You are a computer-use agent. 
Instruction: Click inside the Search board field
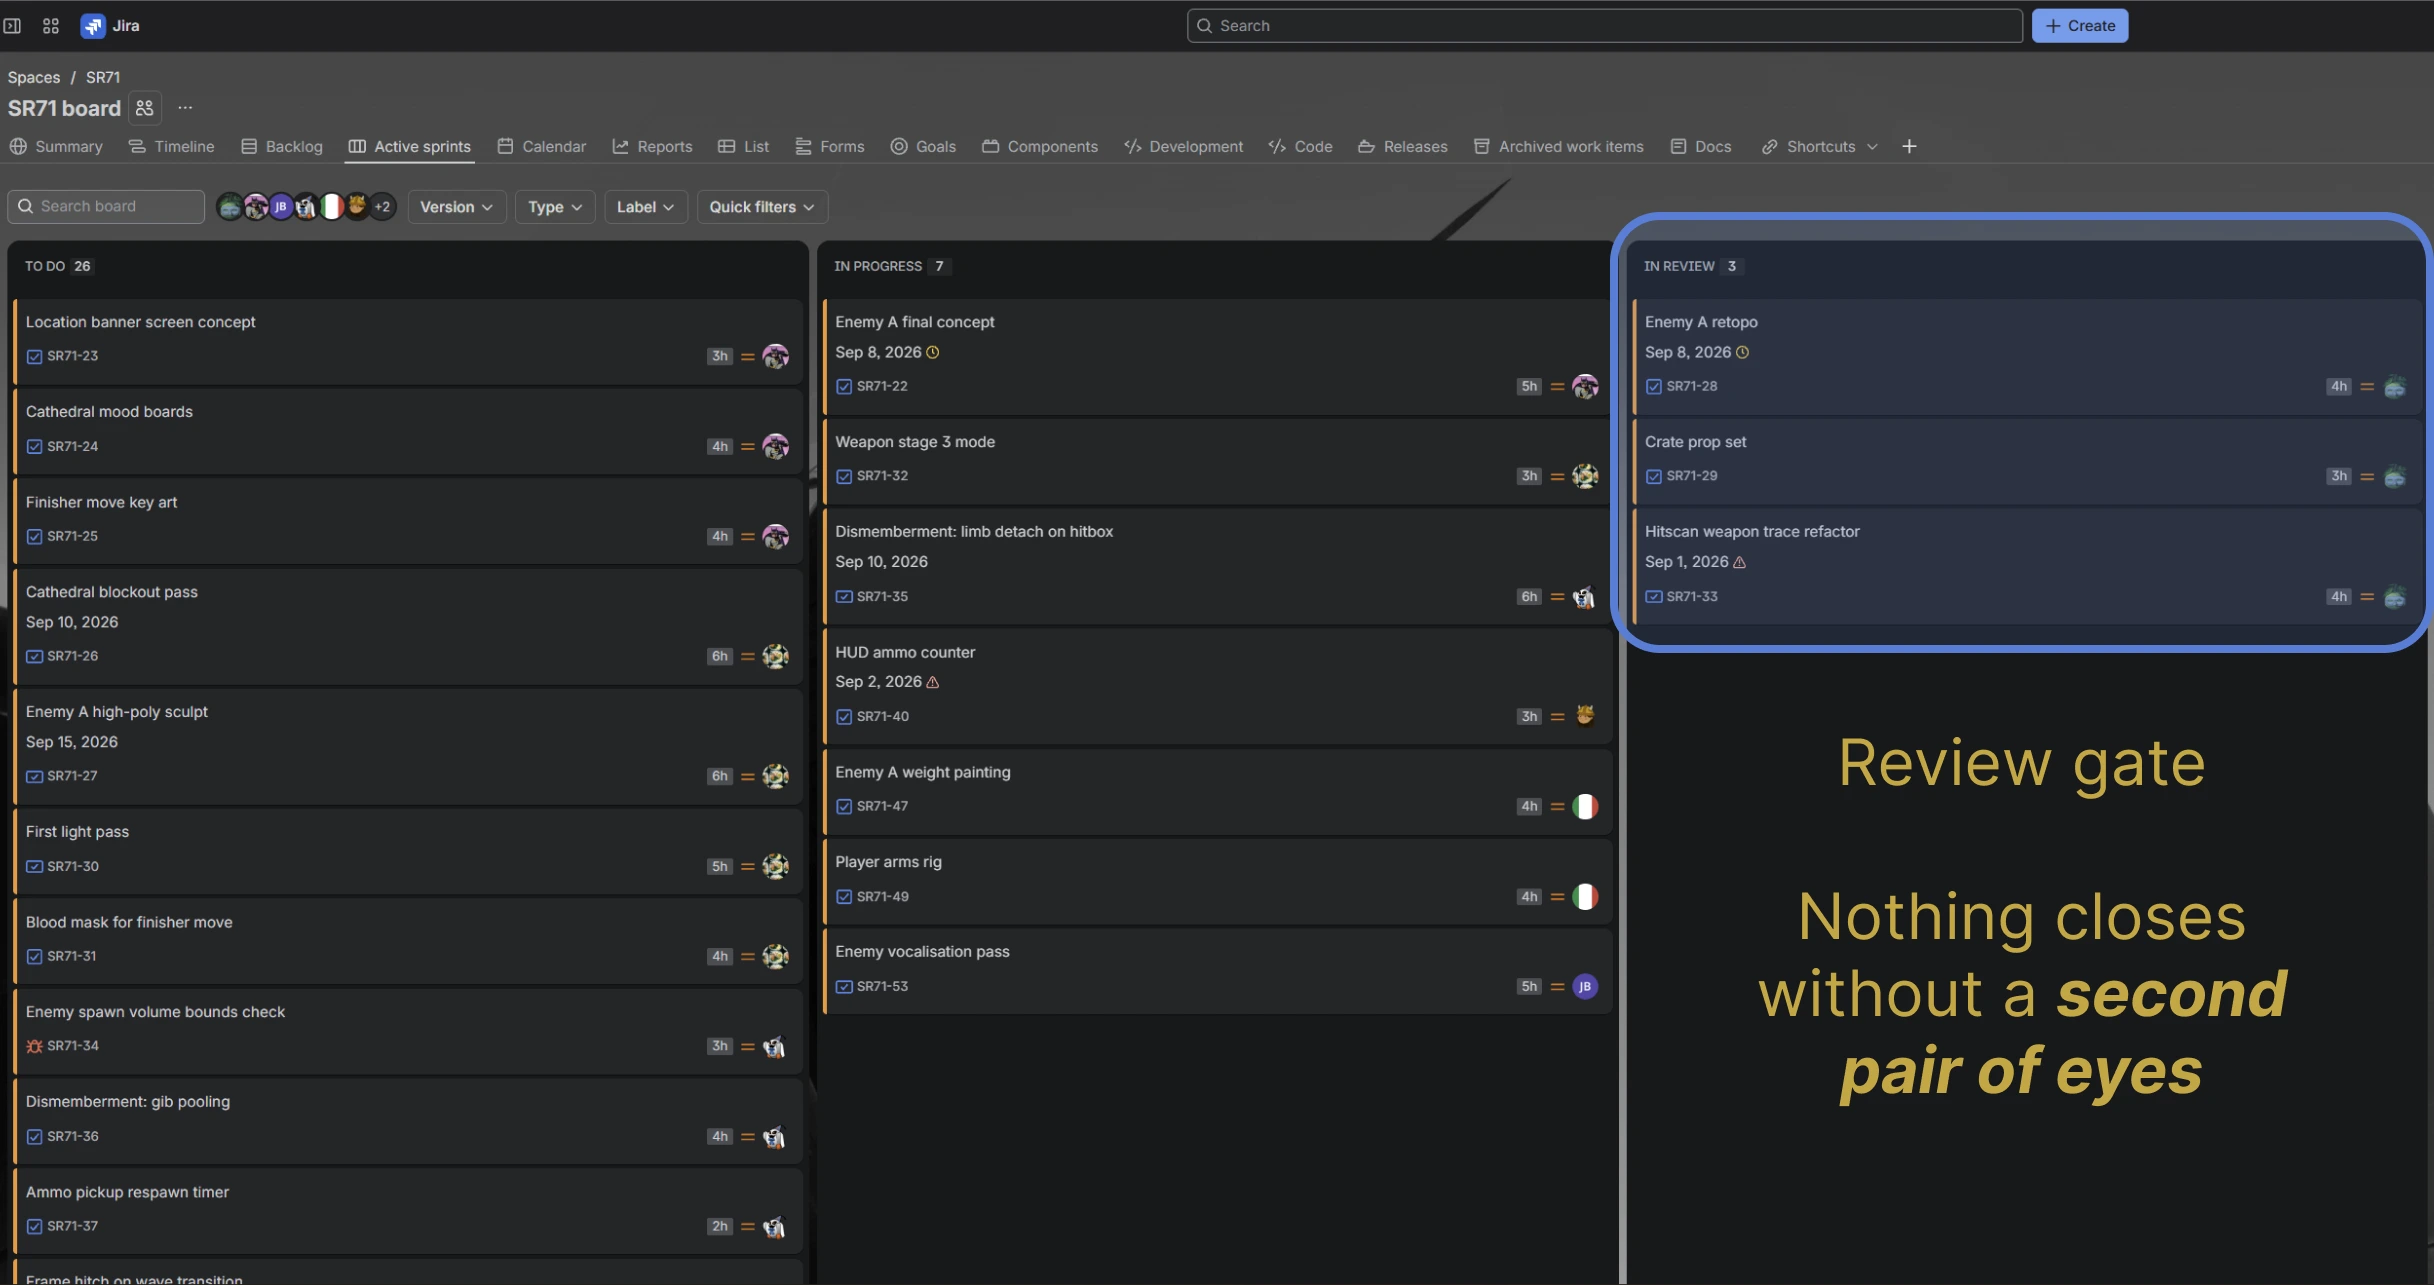click(x=106, y=207)
